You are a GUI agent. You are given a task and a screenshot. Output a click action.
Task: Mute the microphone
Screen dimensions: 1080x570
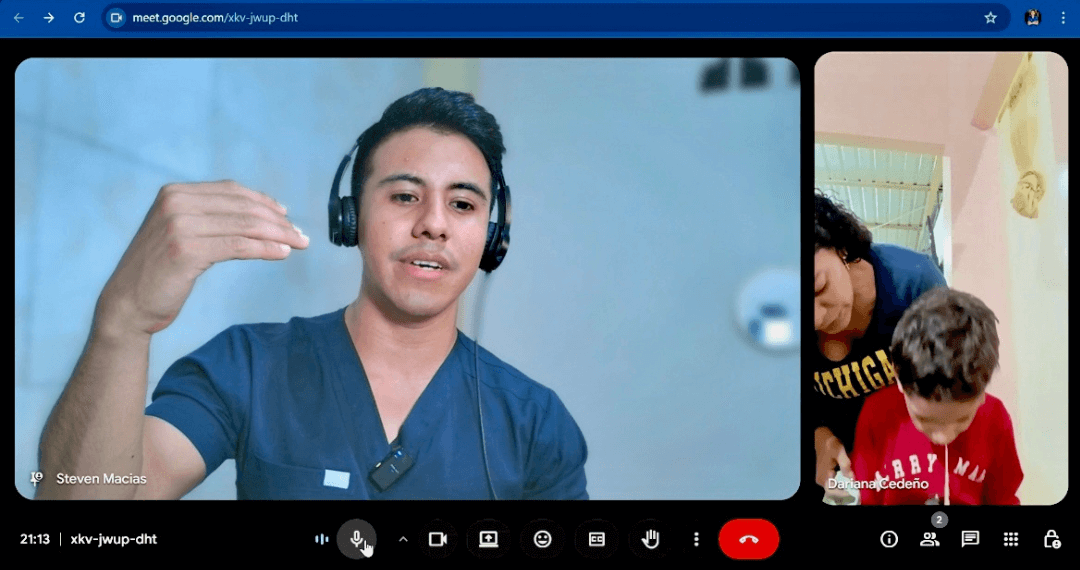(x=356, y=539)
